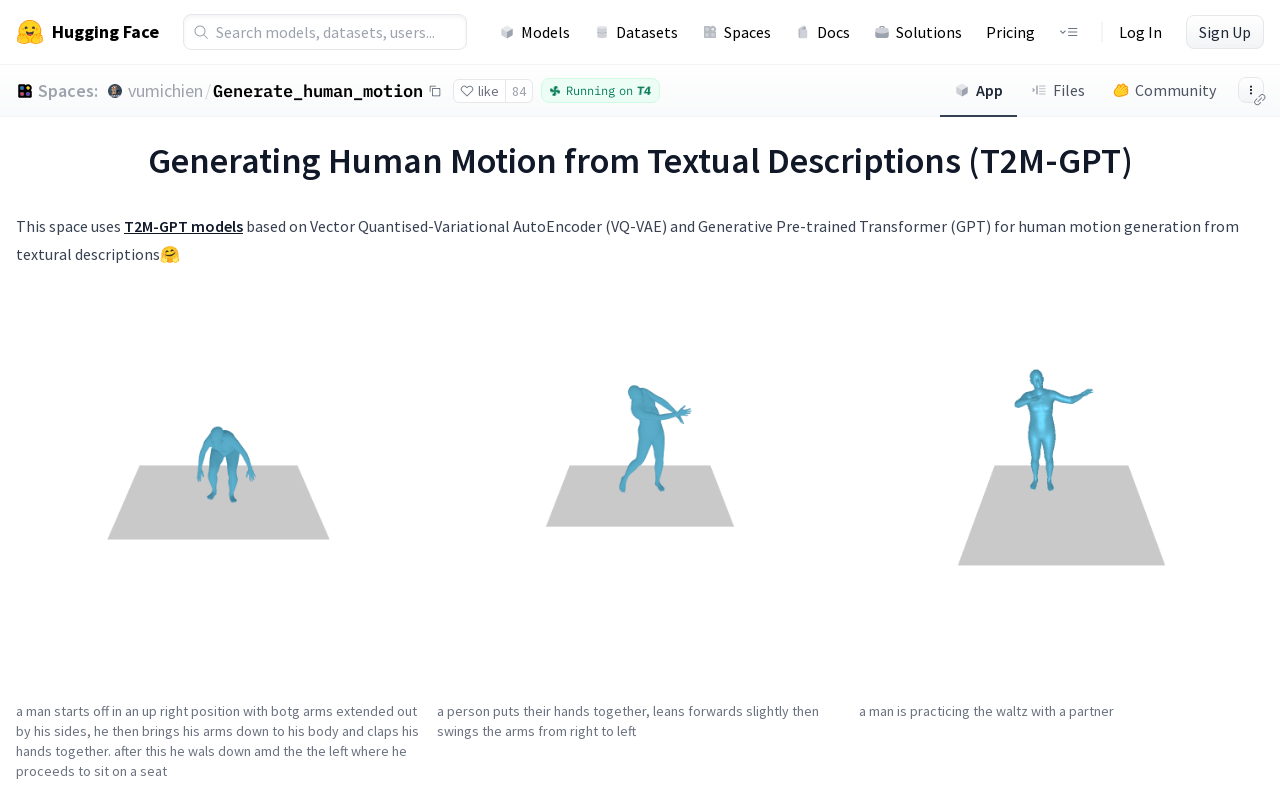Focus the search models, datasets, users field

(x=325, y=32)
